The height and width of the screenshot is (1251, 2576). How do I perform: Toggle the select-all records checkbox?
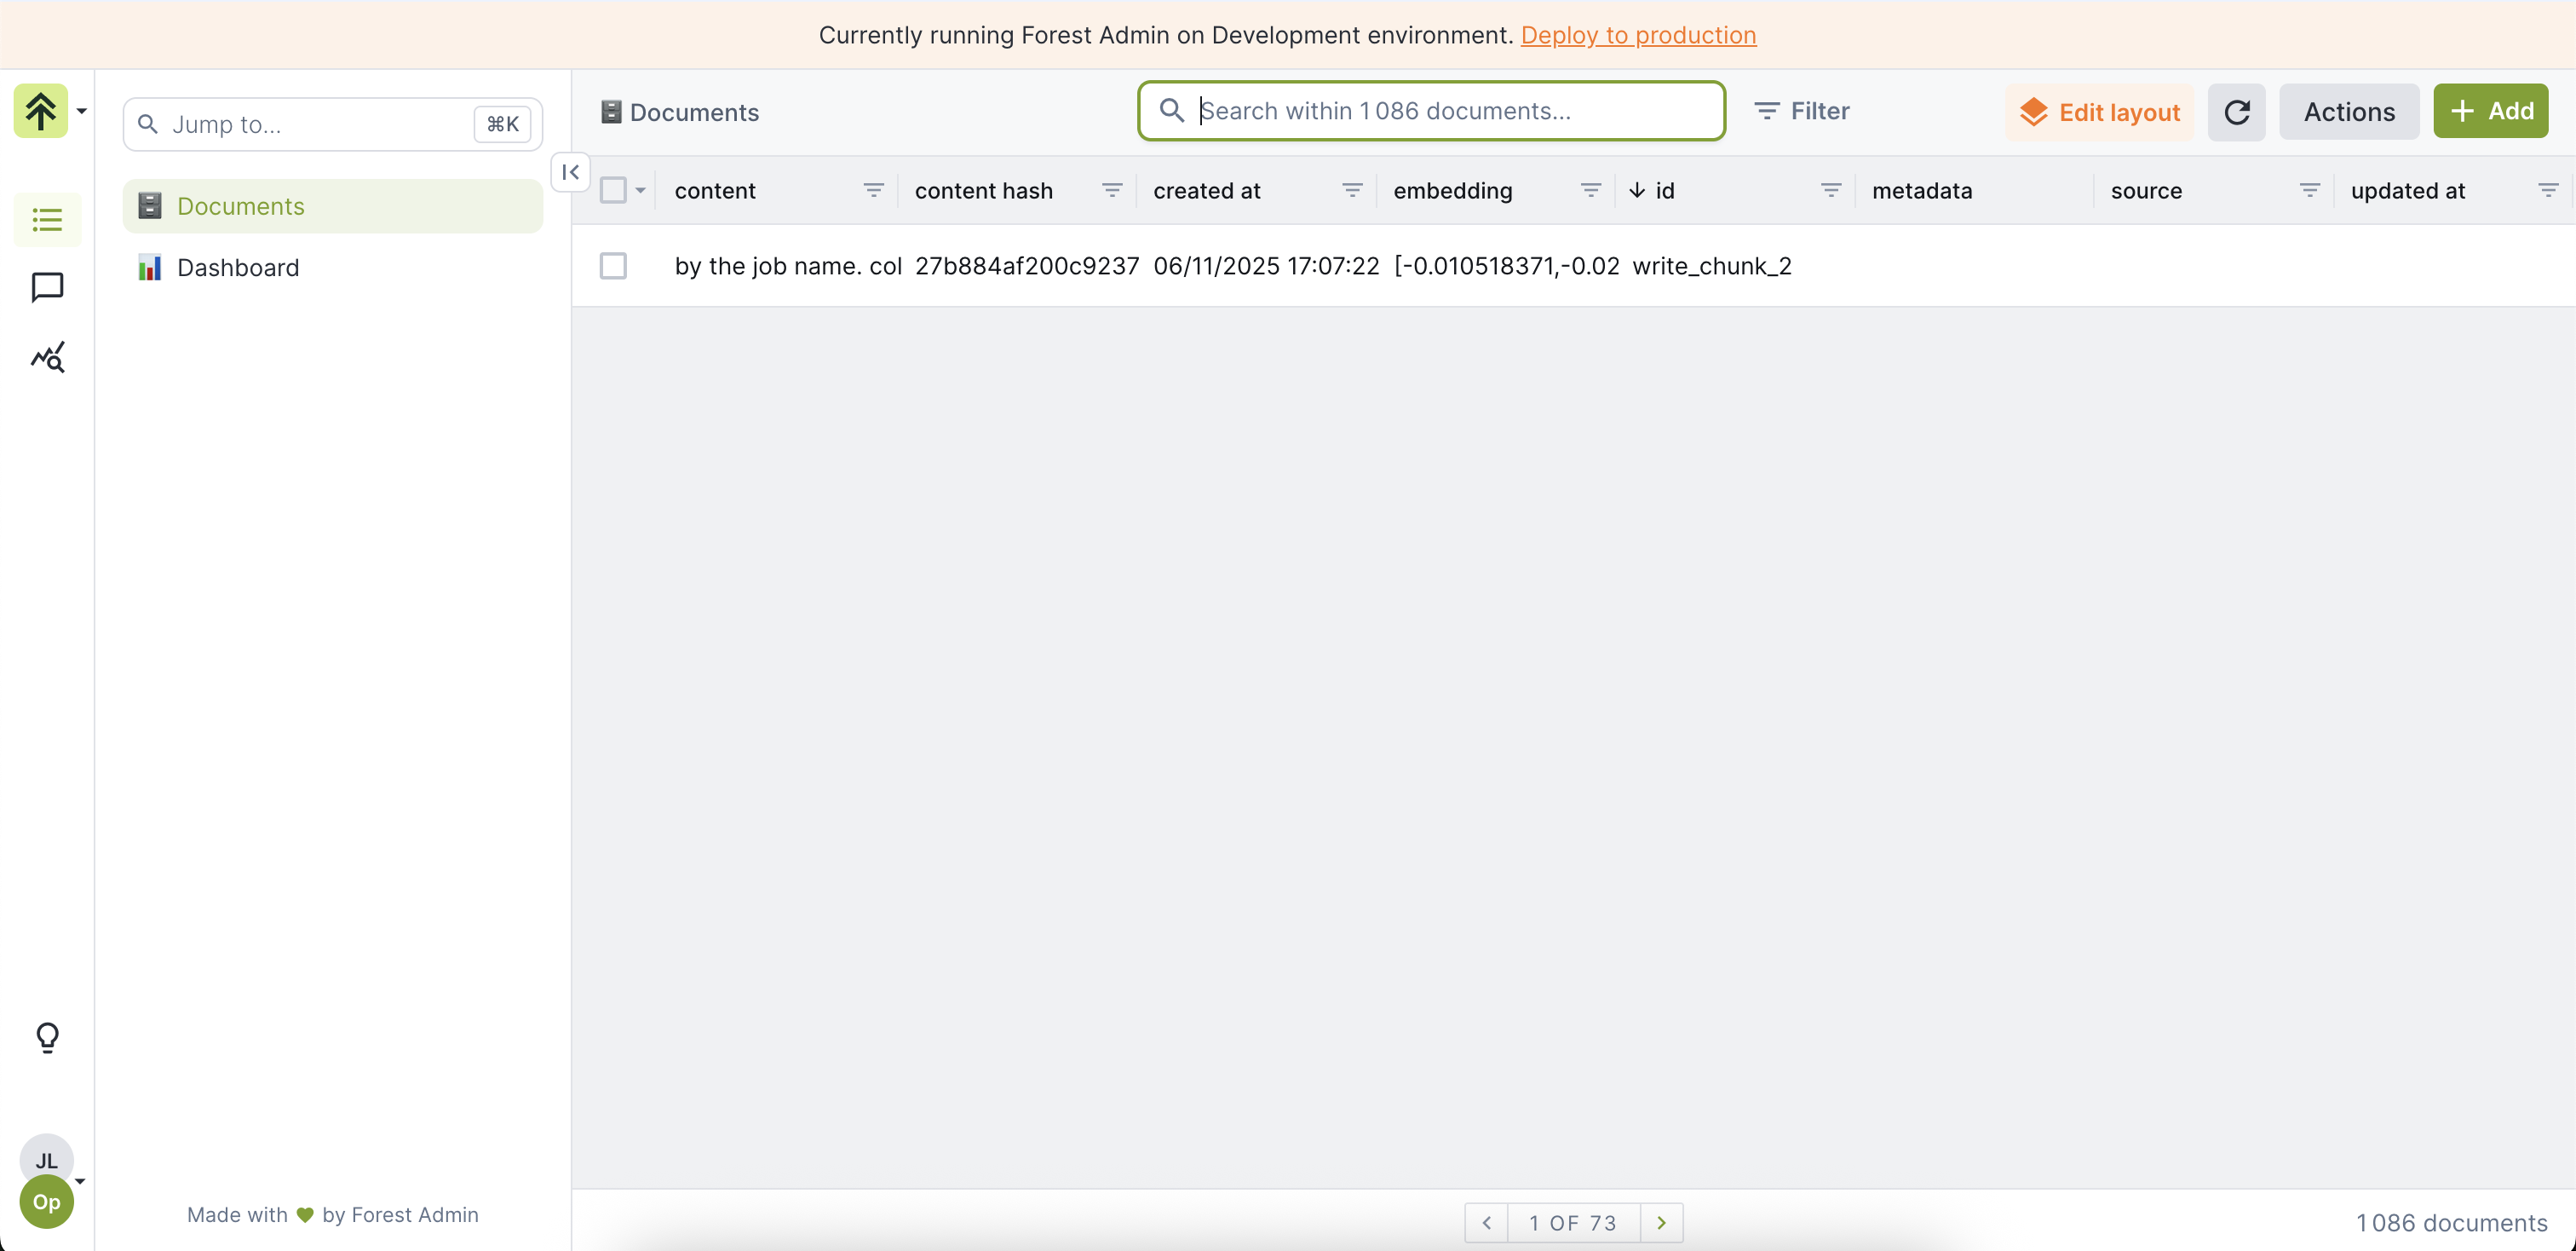[613, 190]
